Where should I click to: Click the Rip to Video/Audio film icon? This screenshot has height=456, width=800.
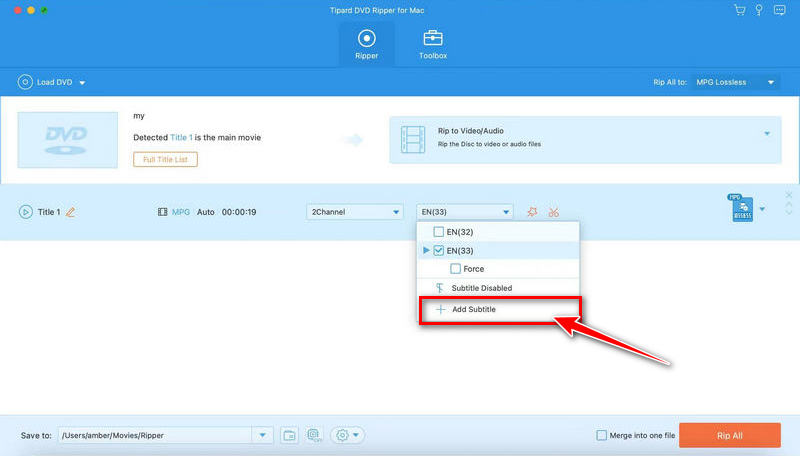coord(413,139)
